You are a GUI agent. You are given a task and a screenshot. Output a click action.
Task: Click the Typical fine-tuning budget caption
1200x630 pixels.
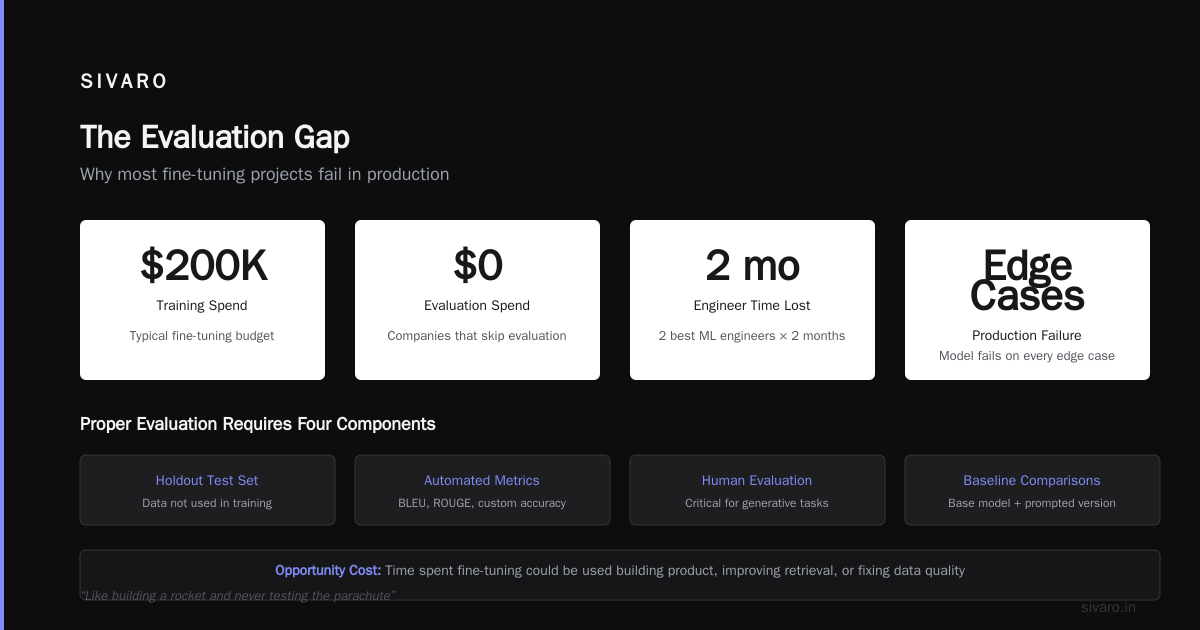point(202,336)
